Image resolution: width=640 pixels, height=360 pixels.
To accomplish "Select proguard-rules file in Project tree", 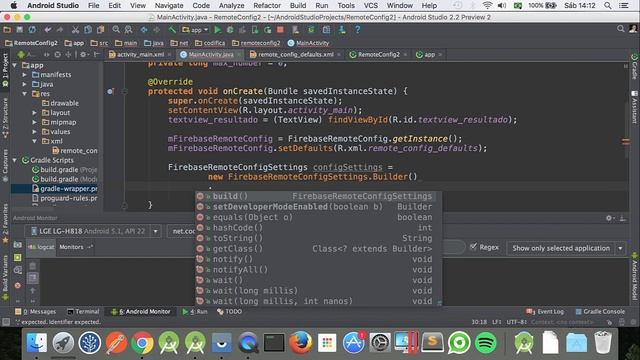I will click(64, 198).
